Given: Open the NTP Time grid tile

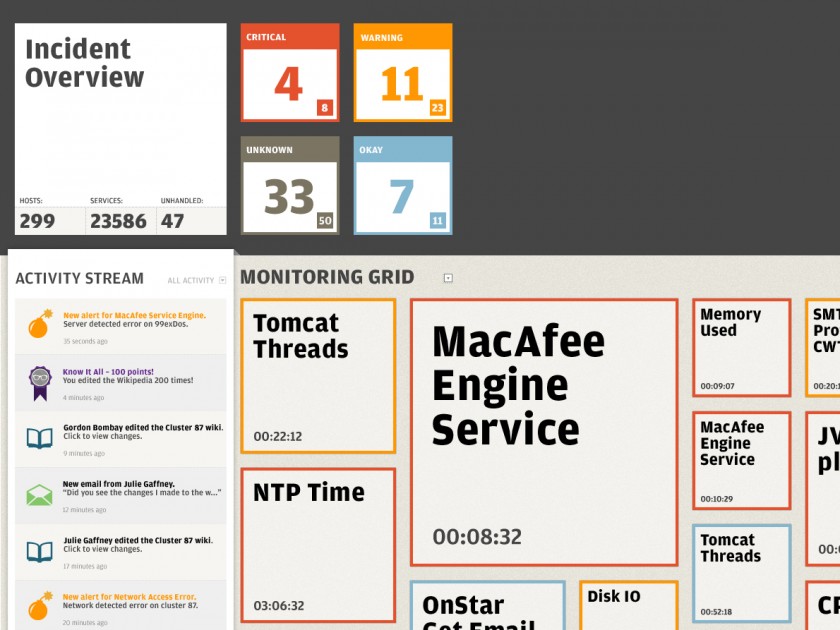Looking at the screenshot, I should coord(318,545).
